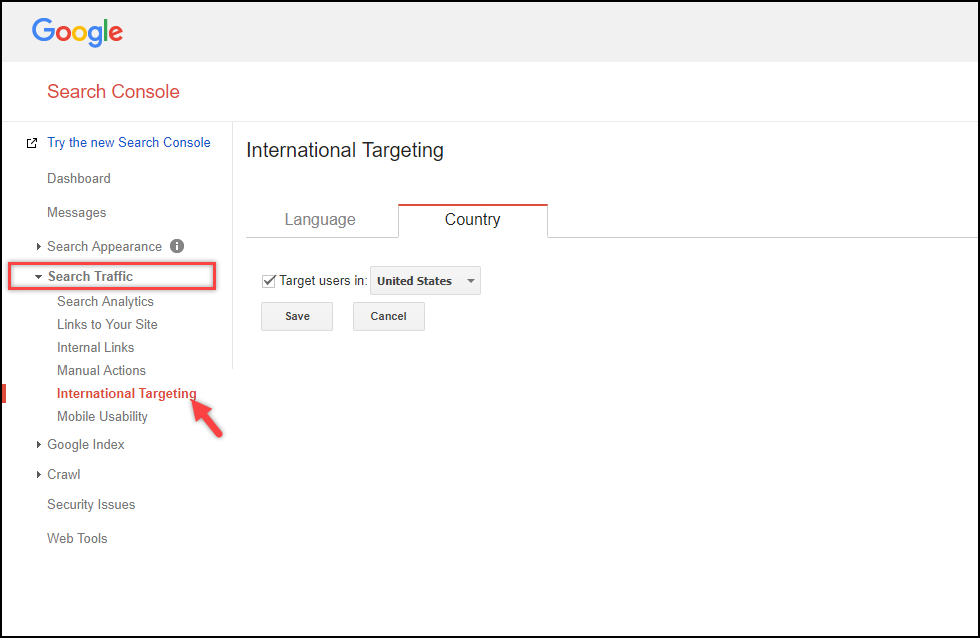
Task: Select Crawl in the sidebar
Action: coord(64,474)
